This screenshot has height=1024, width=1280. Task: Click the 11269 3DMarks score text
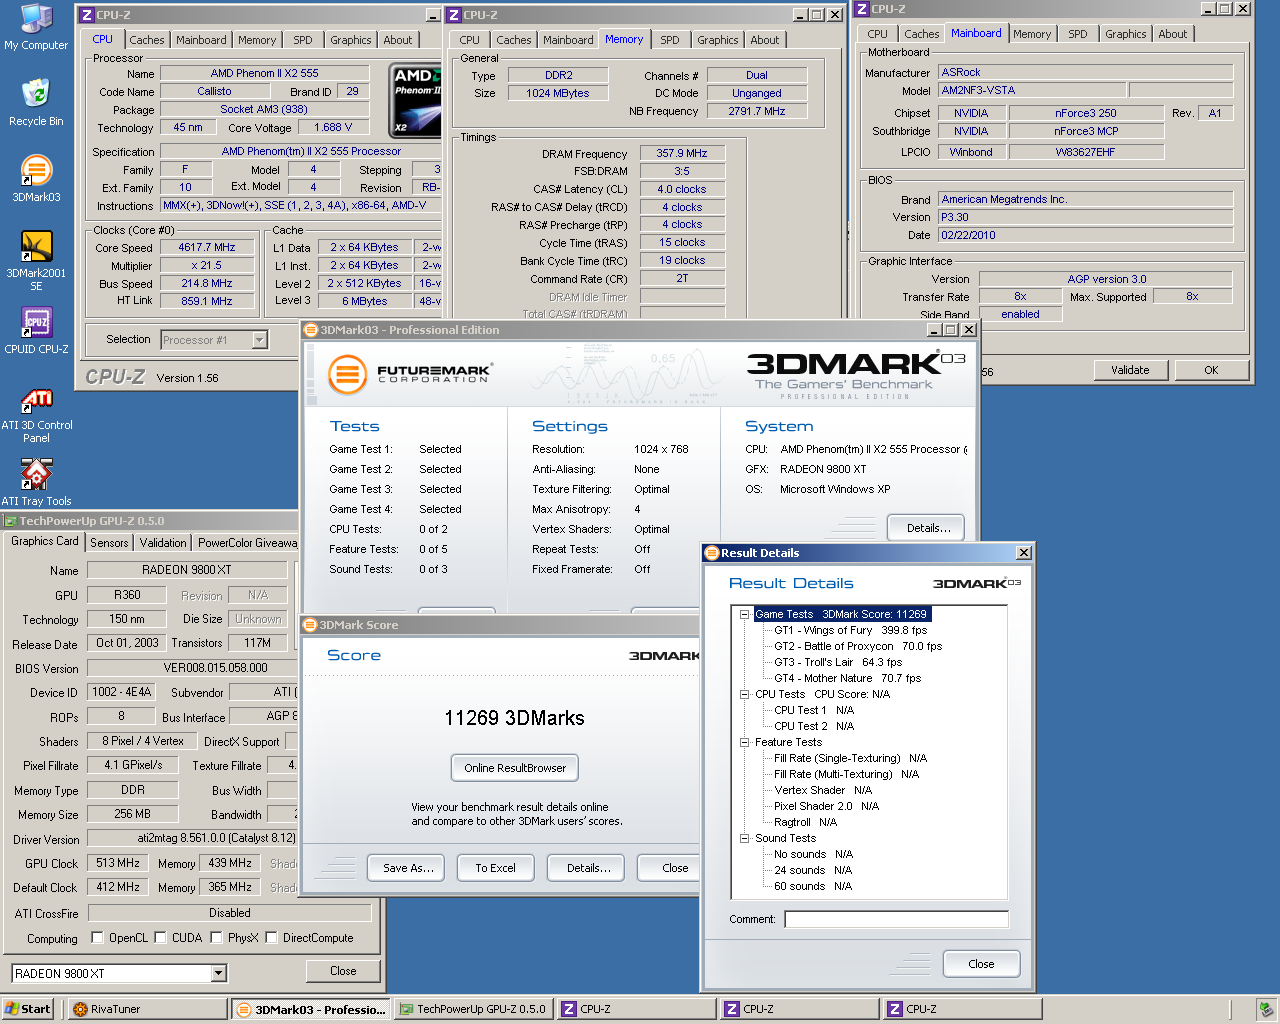pyautogui.click(x=514, y=718)
